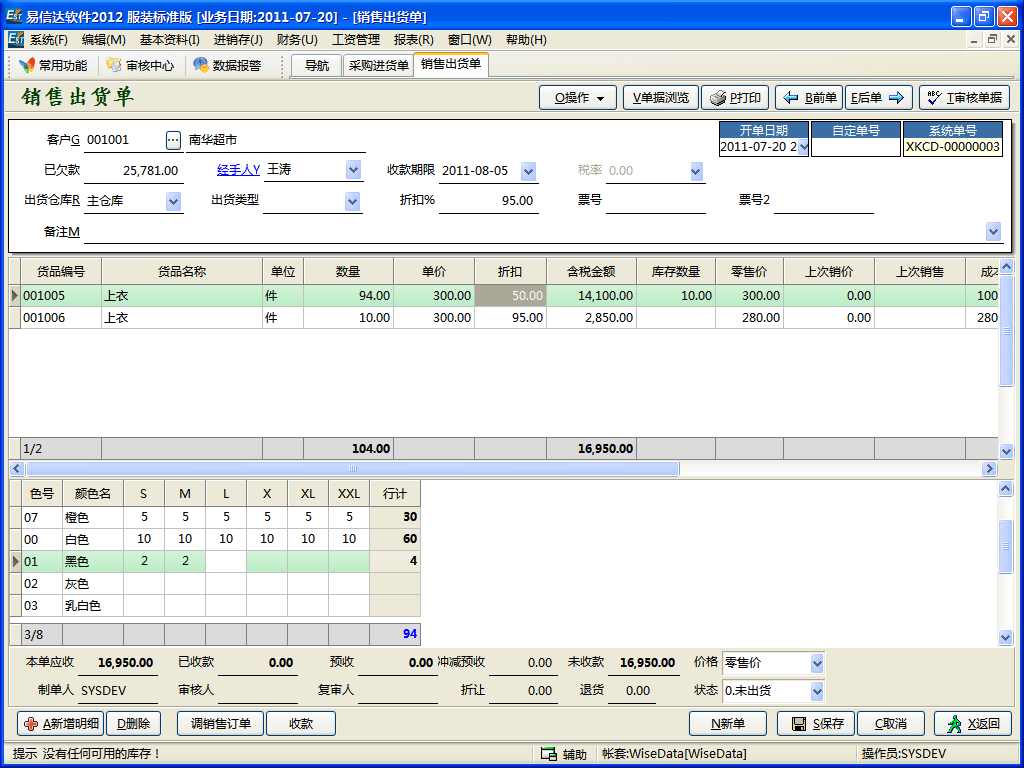Image resolution: width=1024 pixels, height=768 pixels.
Task: Click X返回 to exit the form
Action: [x=972, y=724]
